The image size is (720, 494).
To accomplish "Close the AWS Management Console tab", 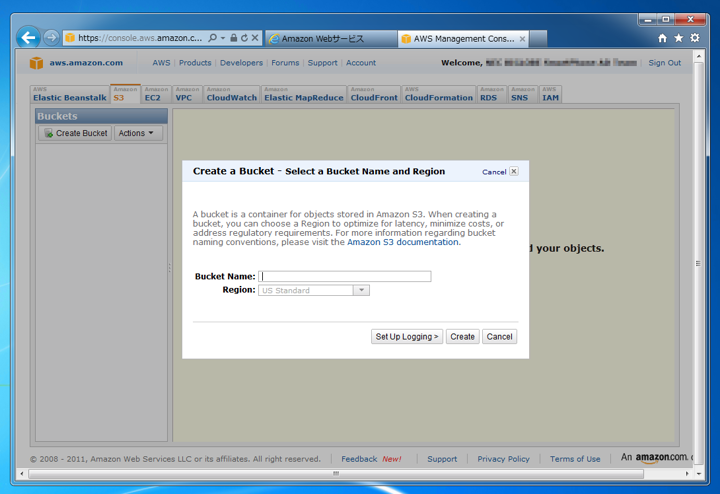I will tap(522, 39).
